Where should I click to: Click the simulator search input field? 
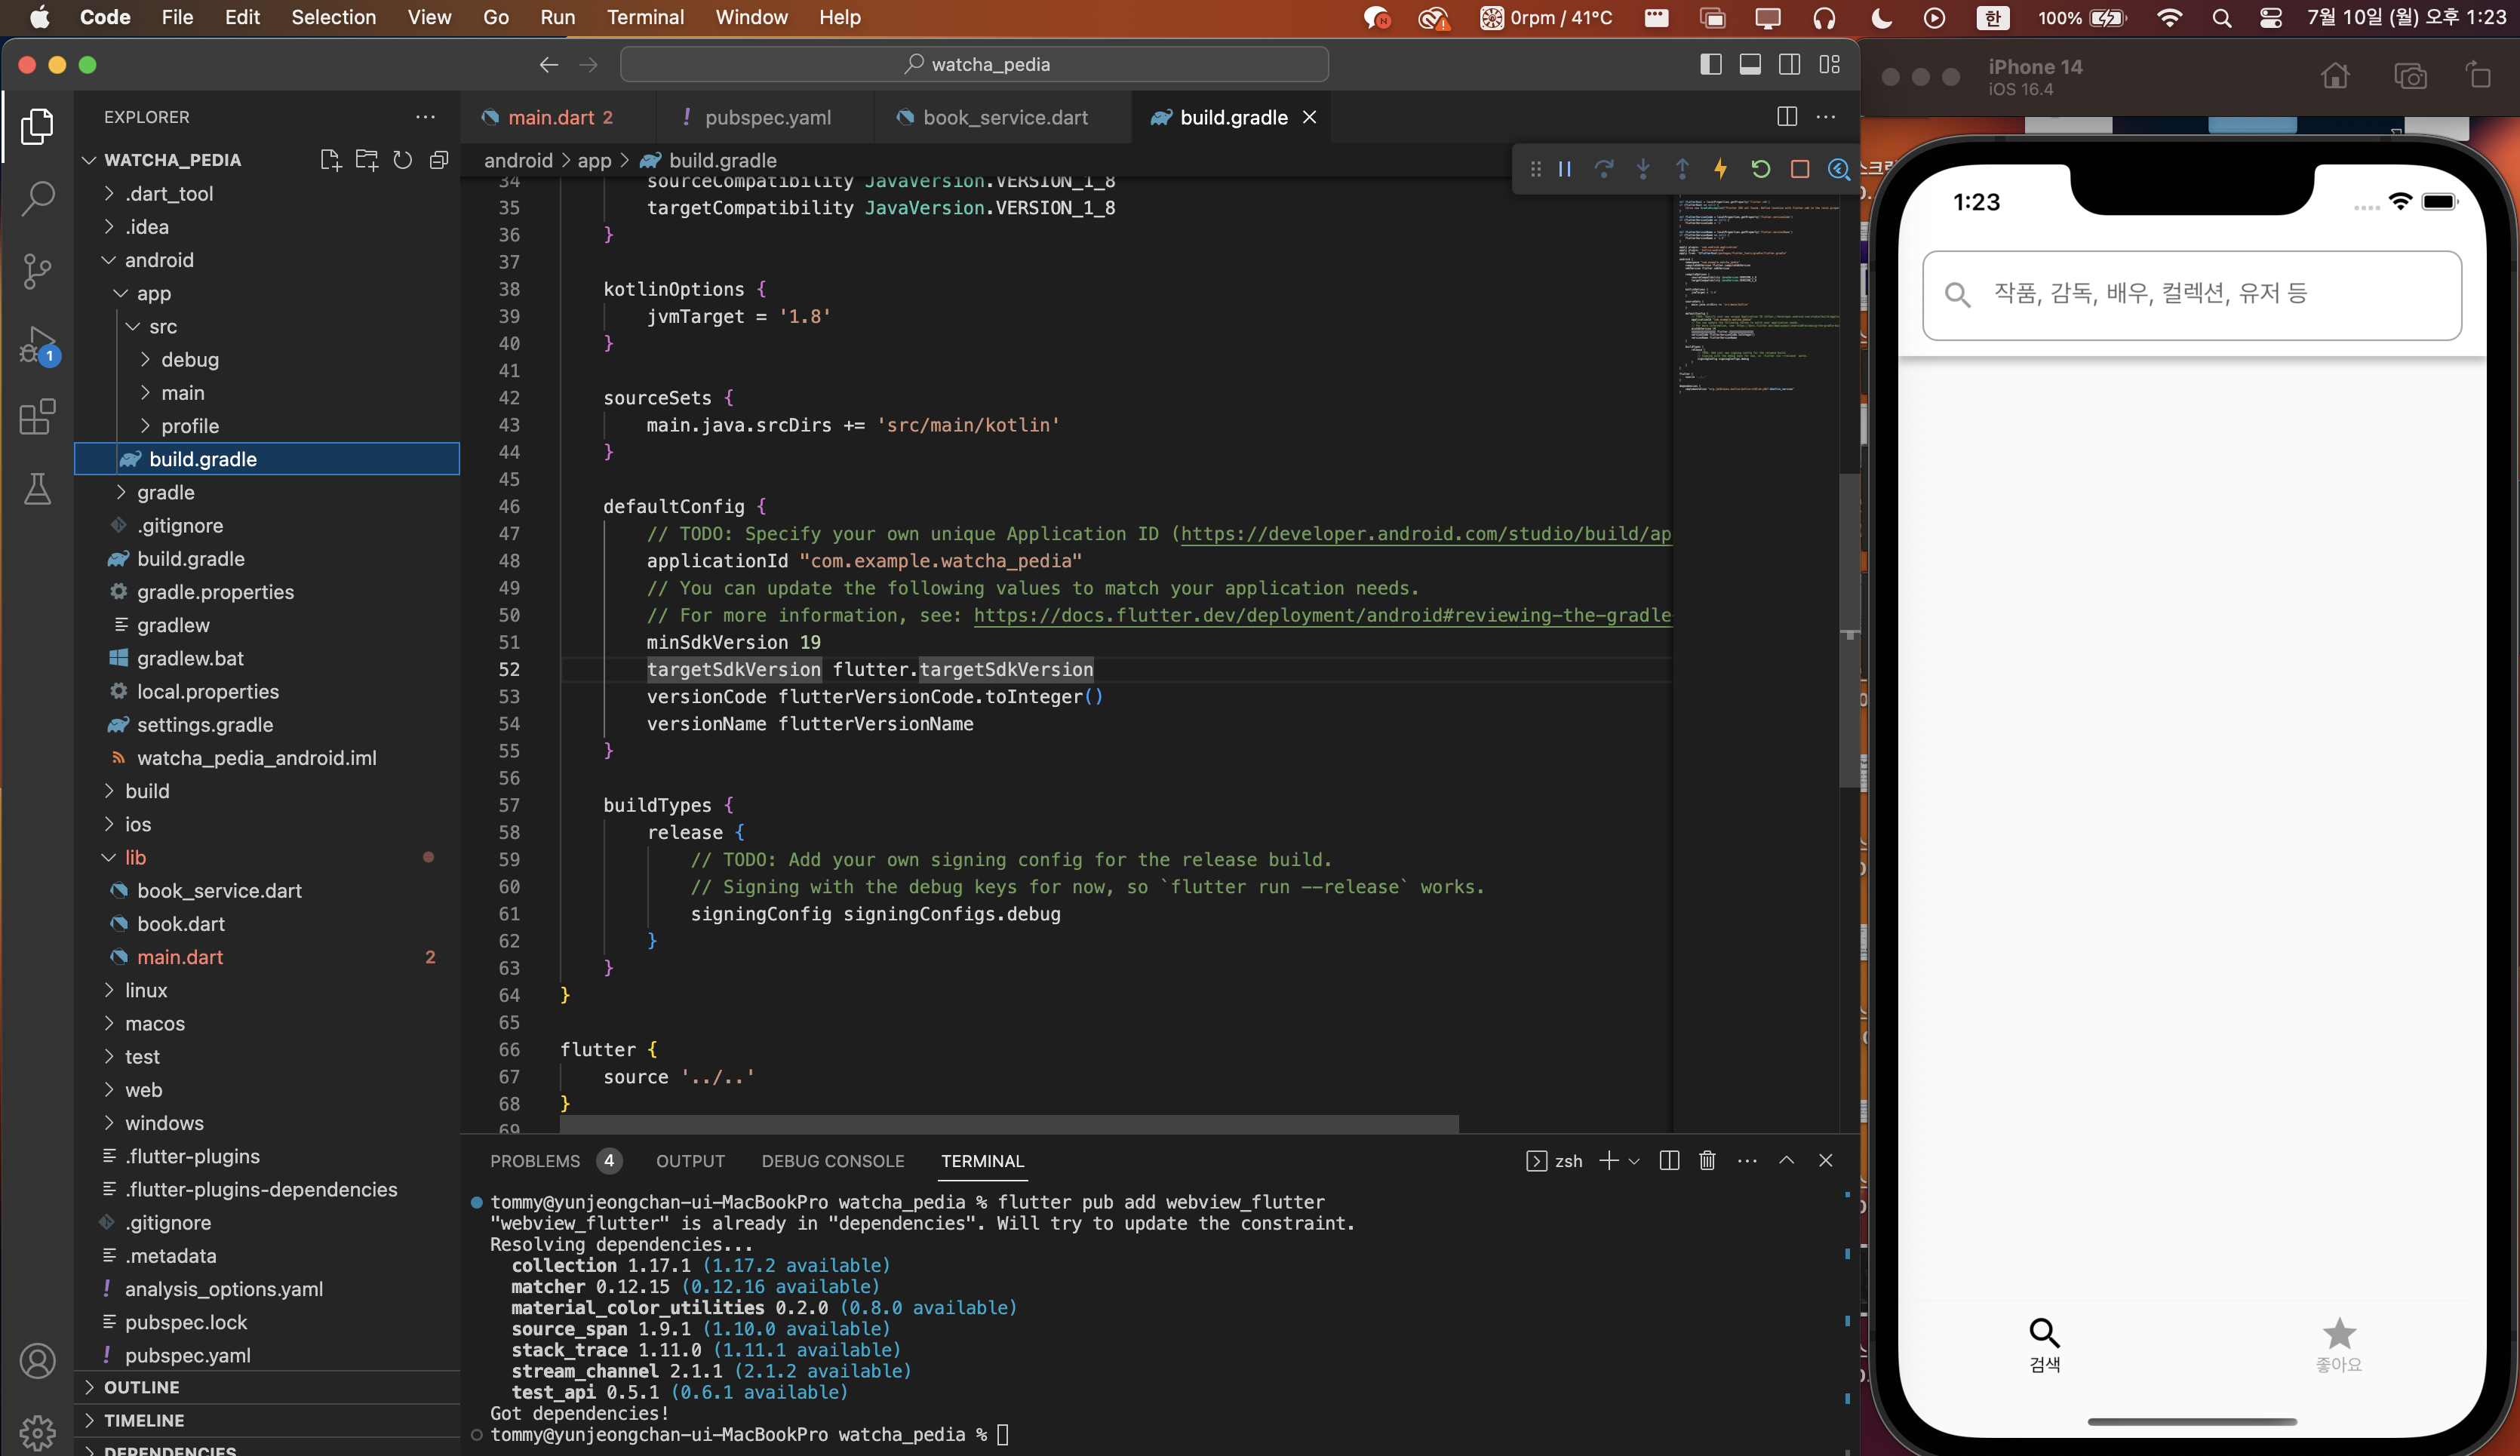coord(2191,295)
